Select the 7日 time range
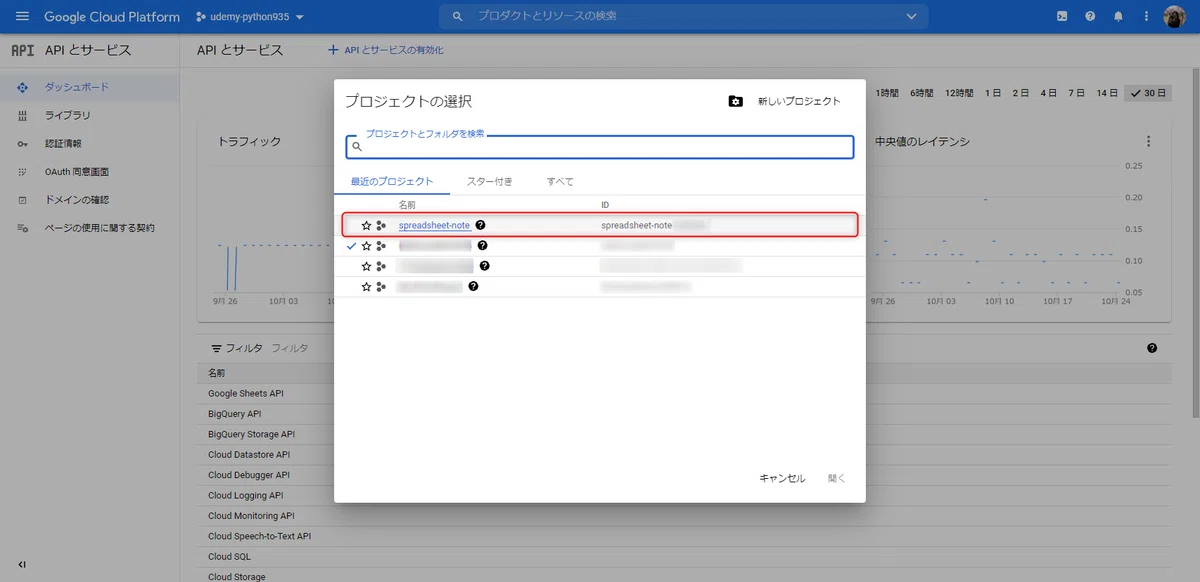Image resolution: width=1200 pixels, height=582 pixels. click(x=1077, y=93)
